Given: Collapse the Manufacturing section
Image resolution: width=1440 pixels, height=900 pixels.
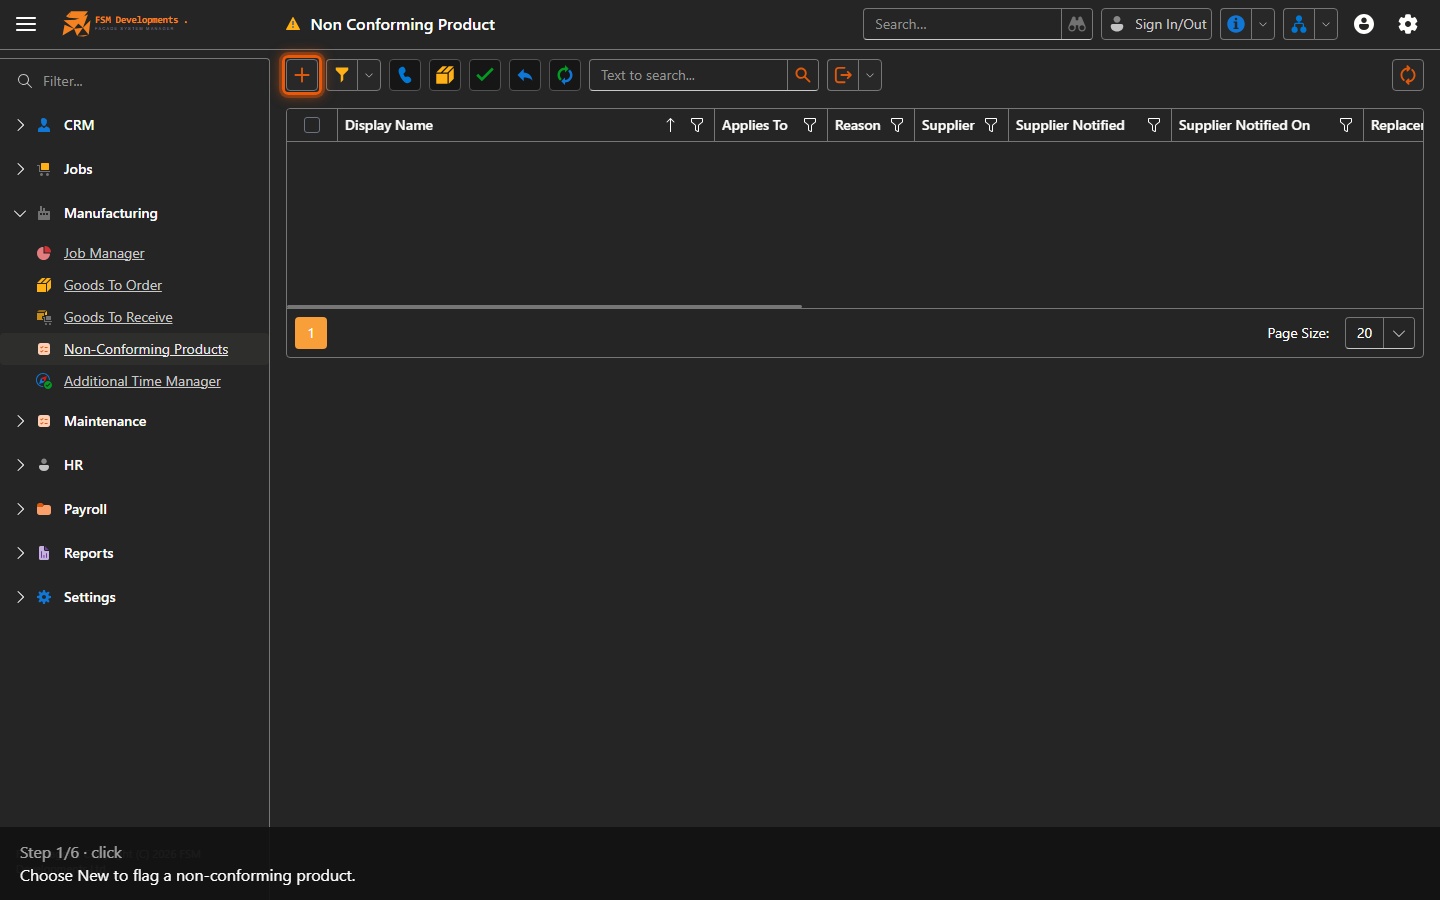Looking at the screenshot, I should 20,213.
